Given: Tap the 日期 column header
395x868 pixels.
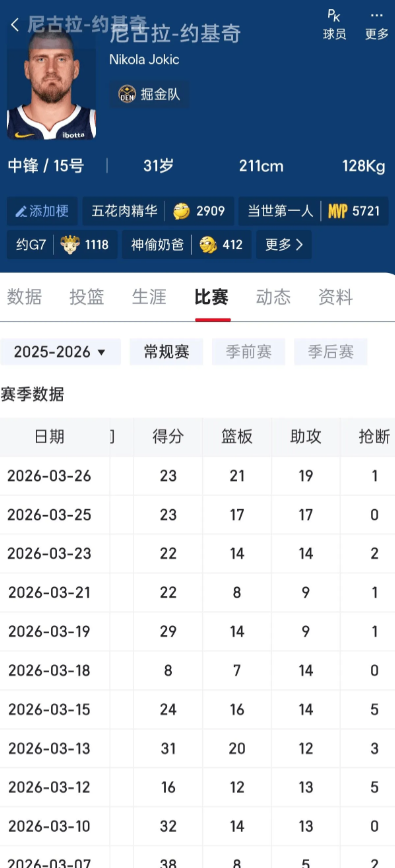Looking at the screenshot, I should tap(50, 437).
